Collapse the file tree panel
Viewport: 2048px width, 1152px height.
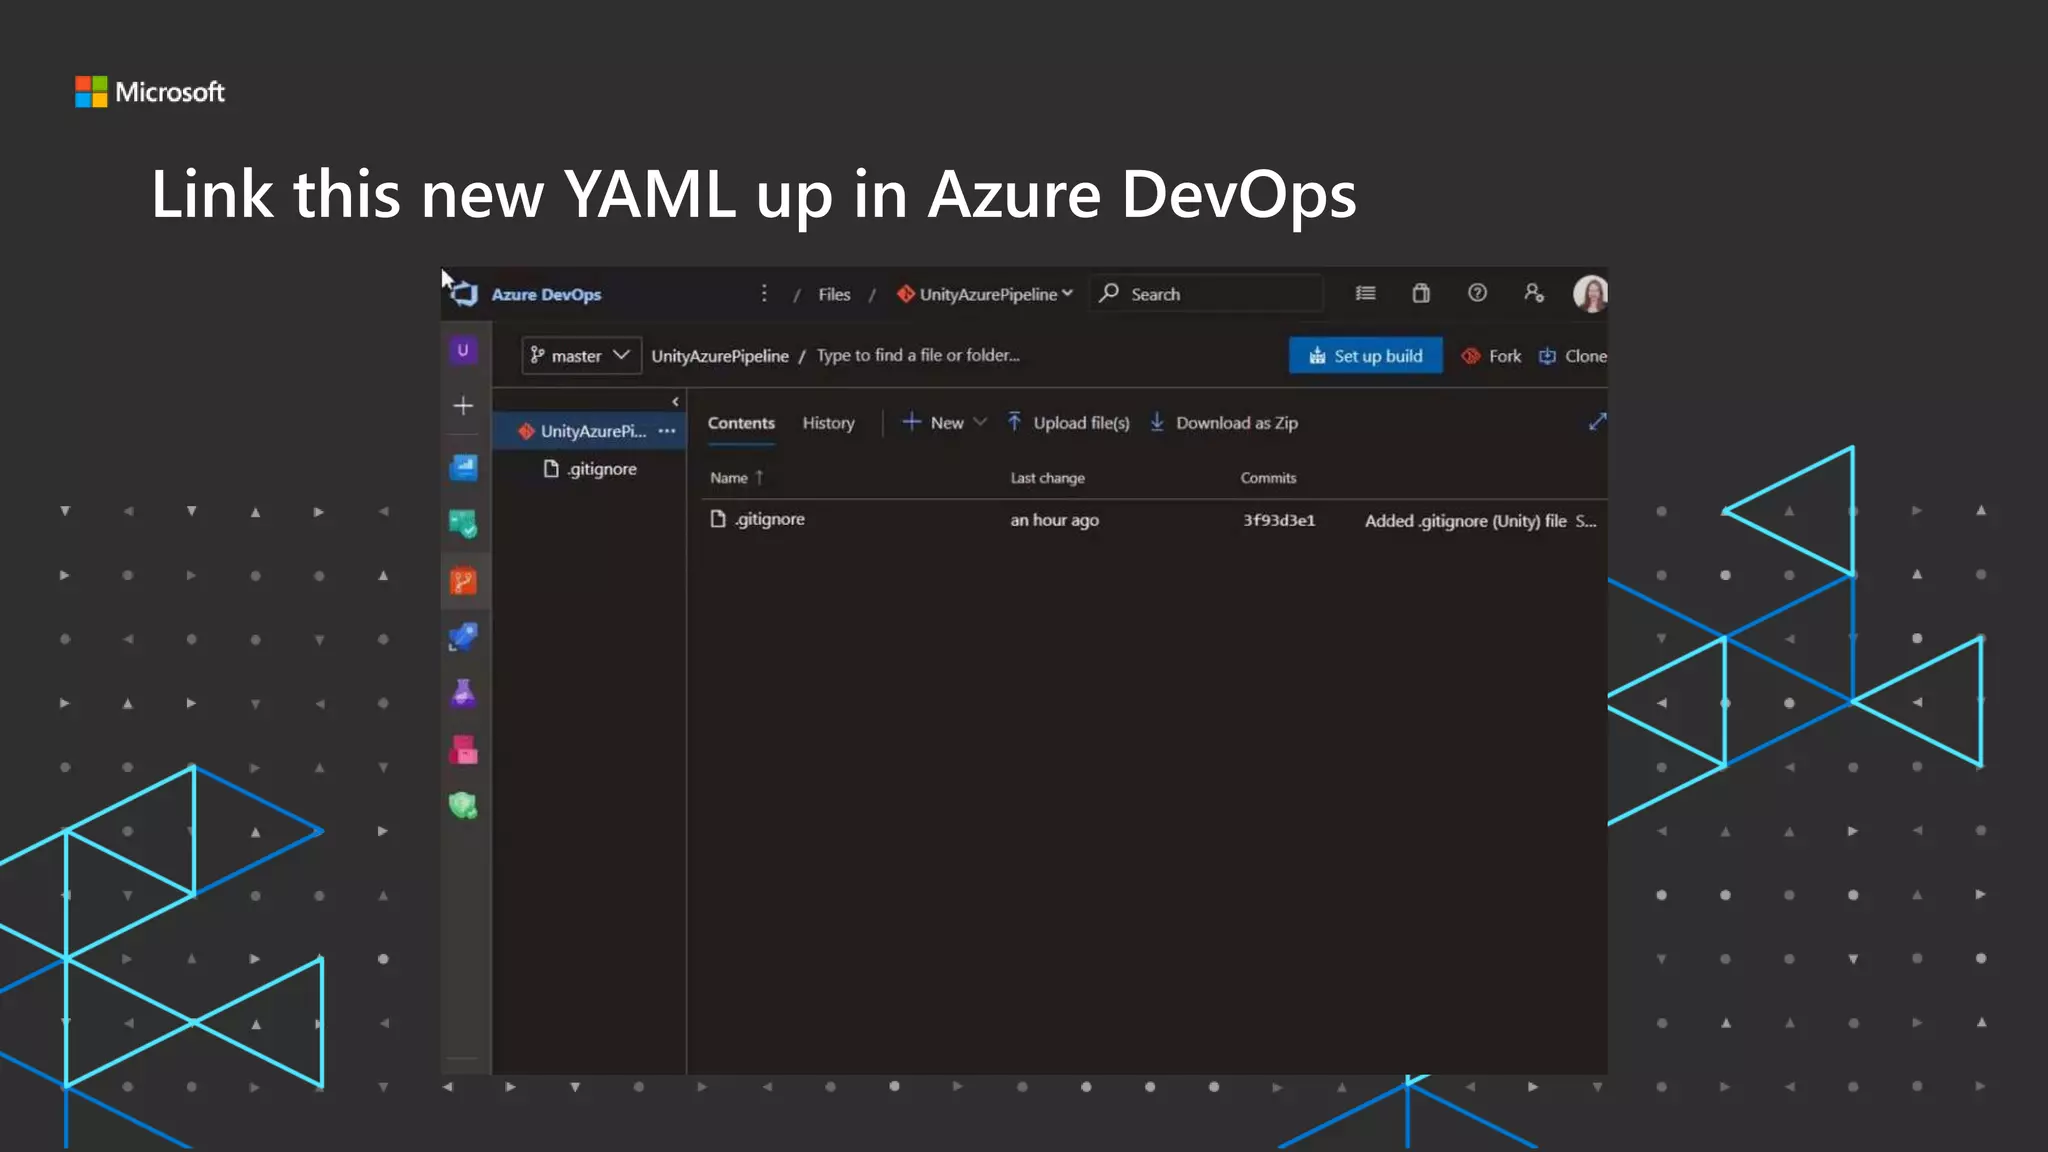[675, 402]
